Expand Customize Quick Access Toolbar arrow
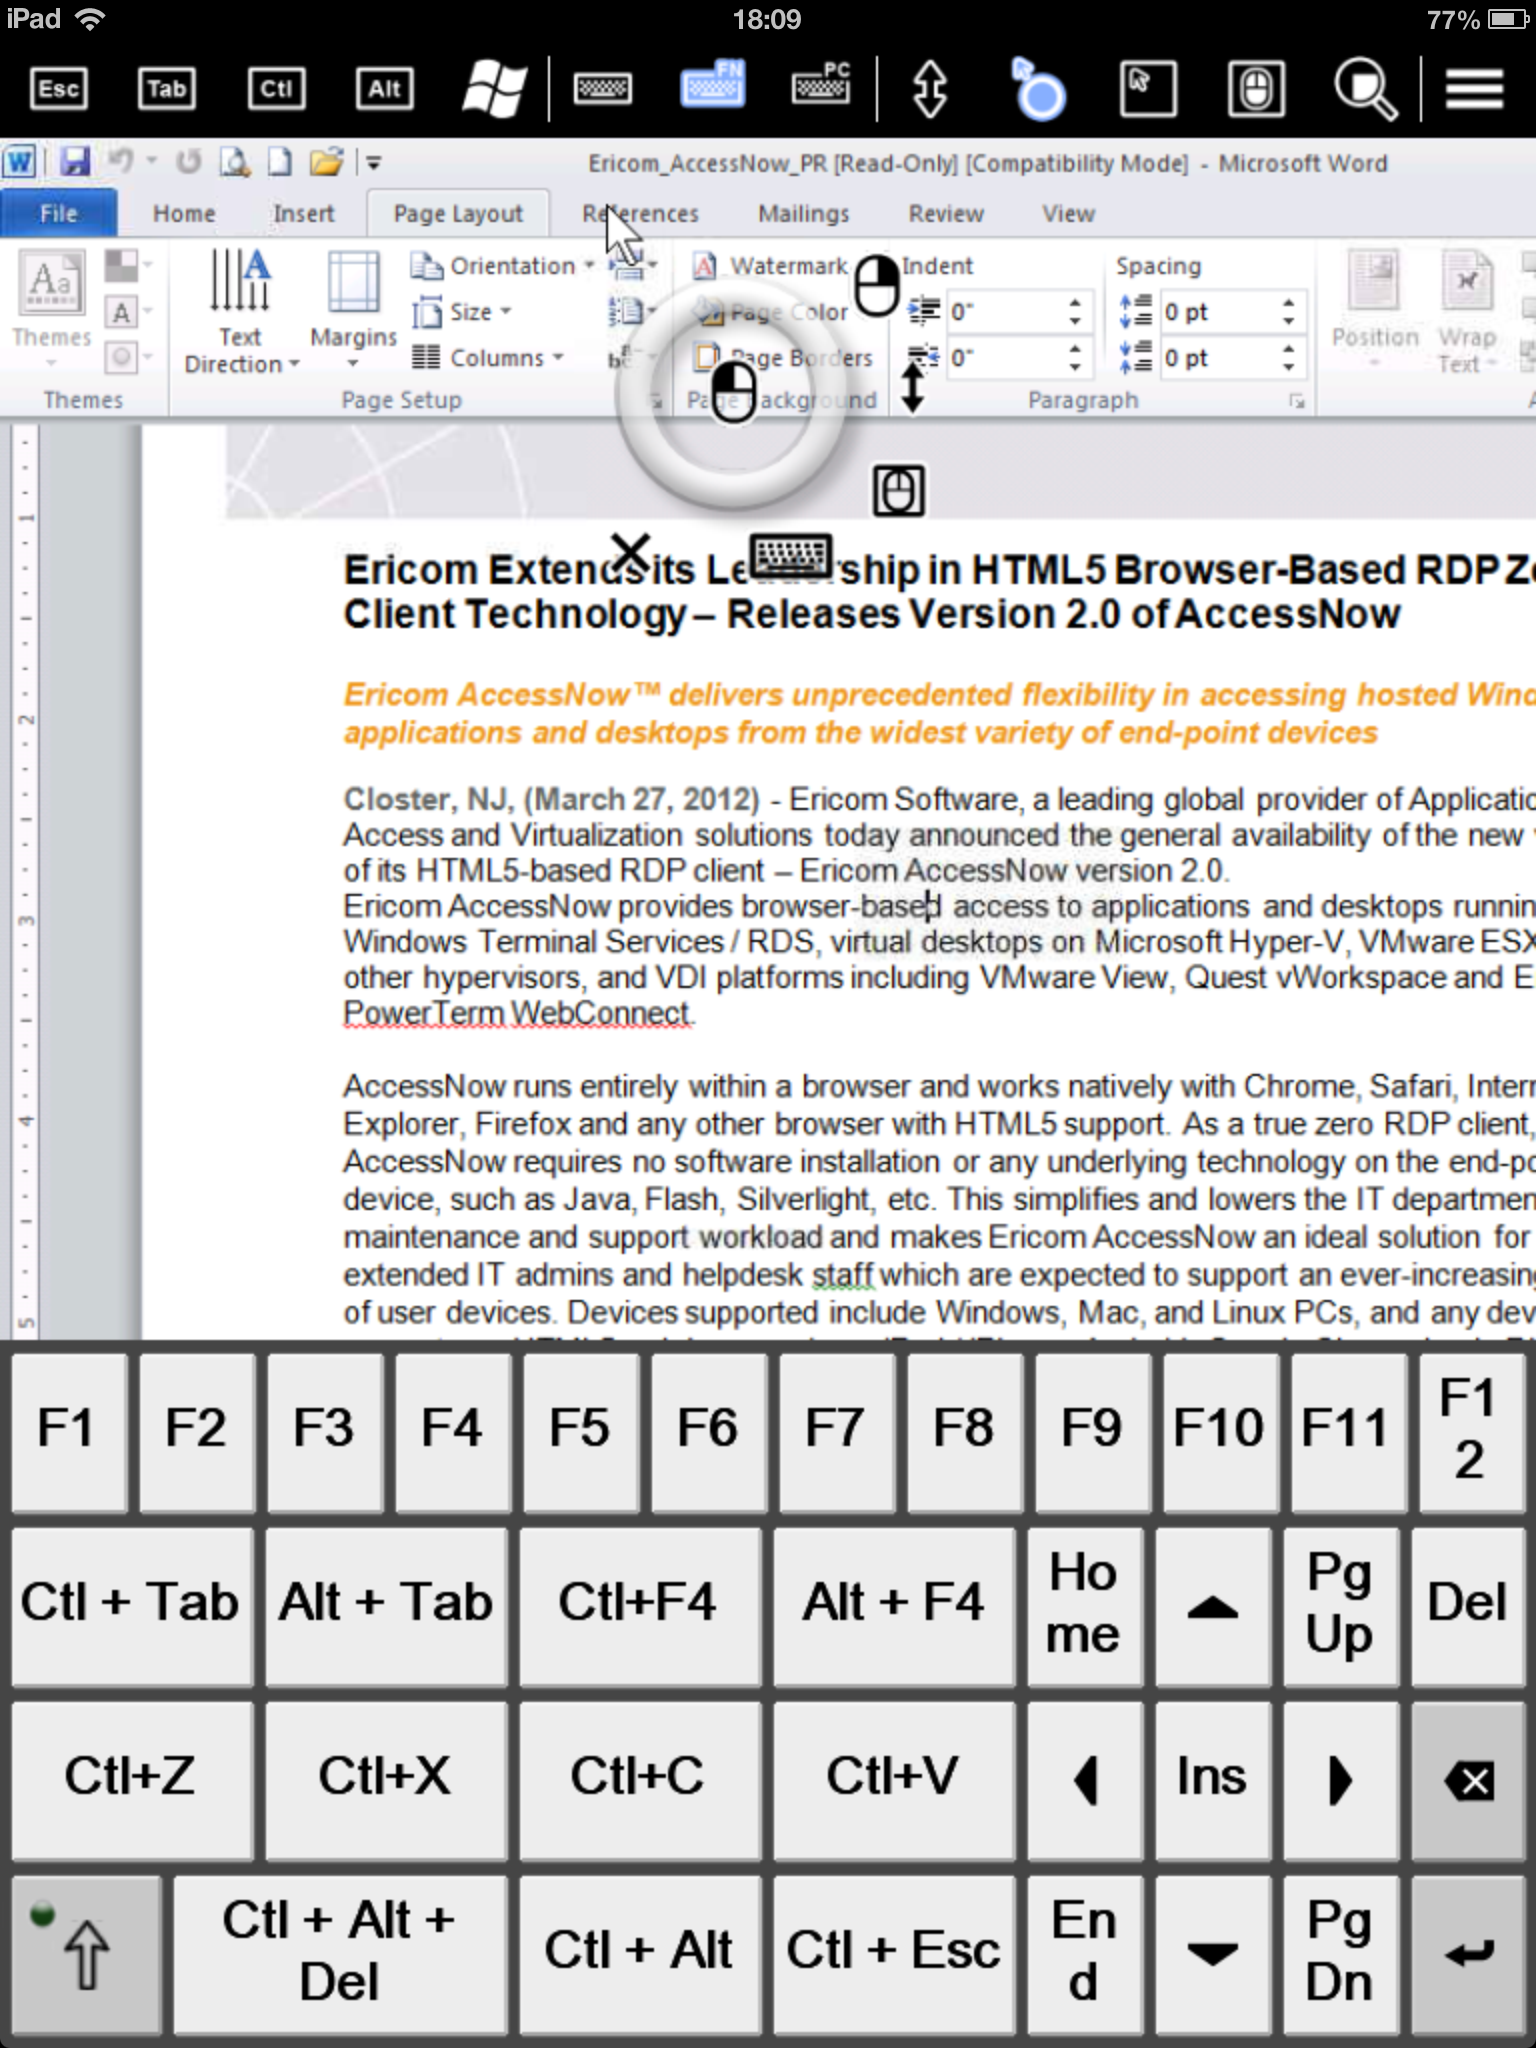Image resolution: width=1536 pixels, height=2048 pixels. coord(373,163)
